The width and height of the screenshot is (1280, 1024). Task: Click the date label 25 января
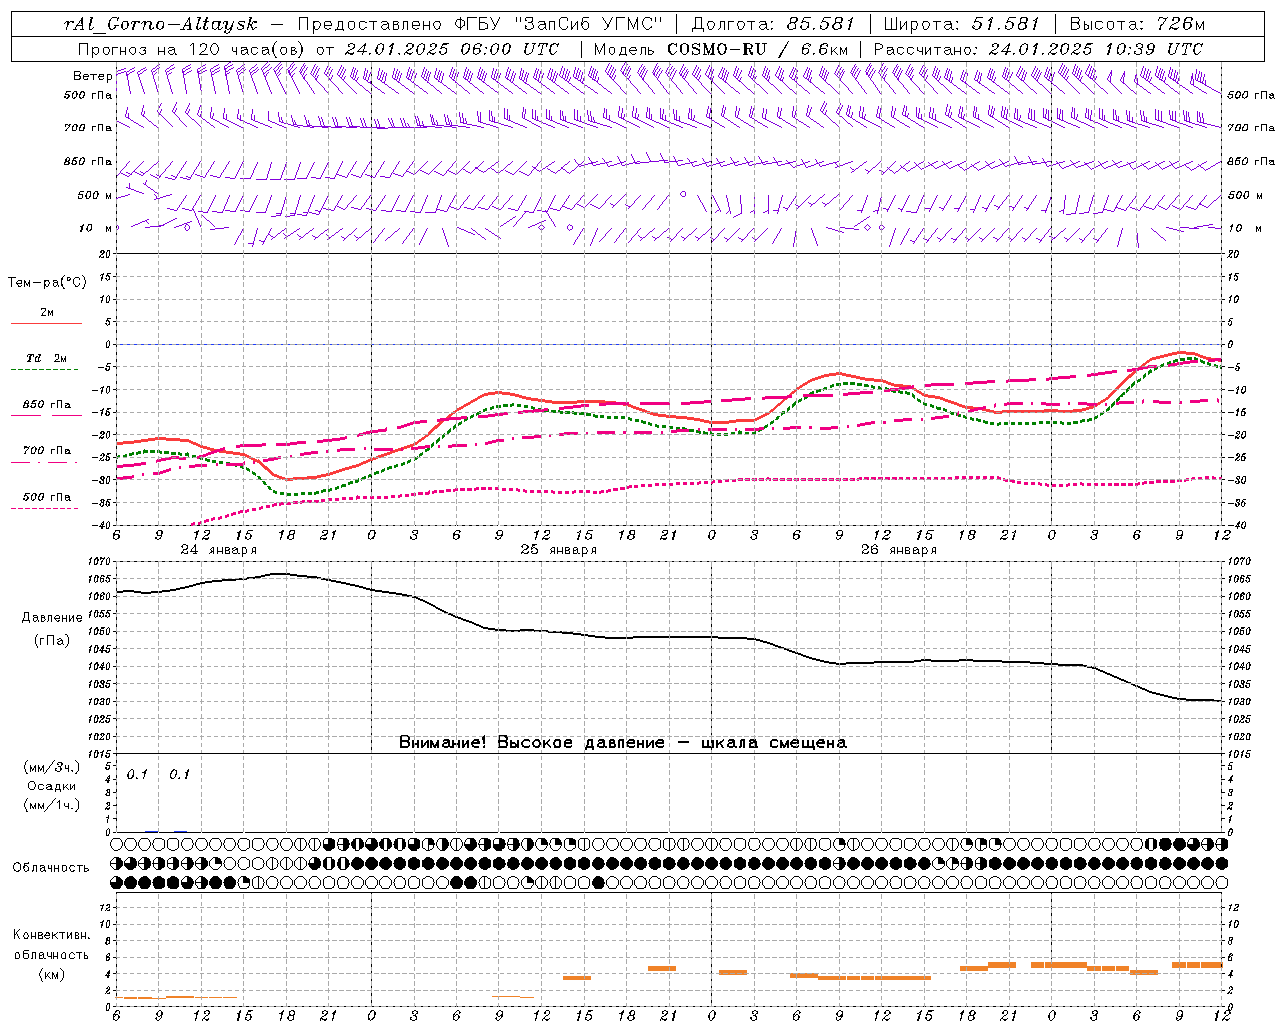tap(558, 550)
